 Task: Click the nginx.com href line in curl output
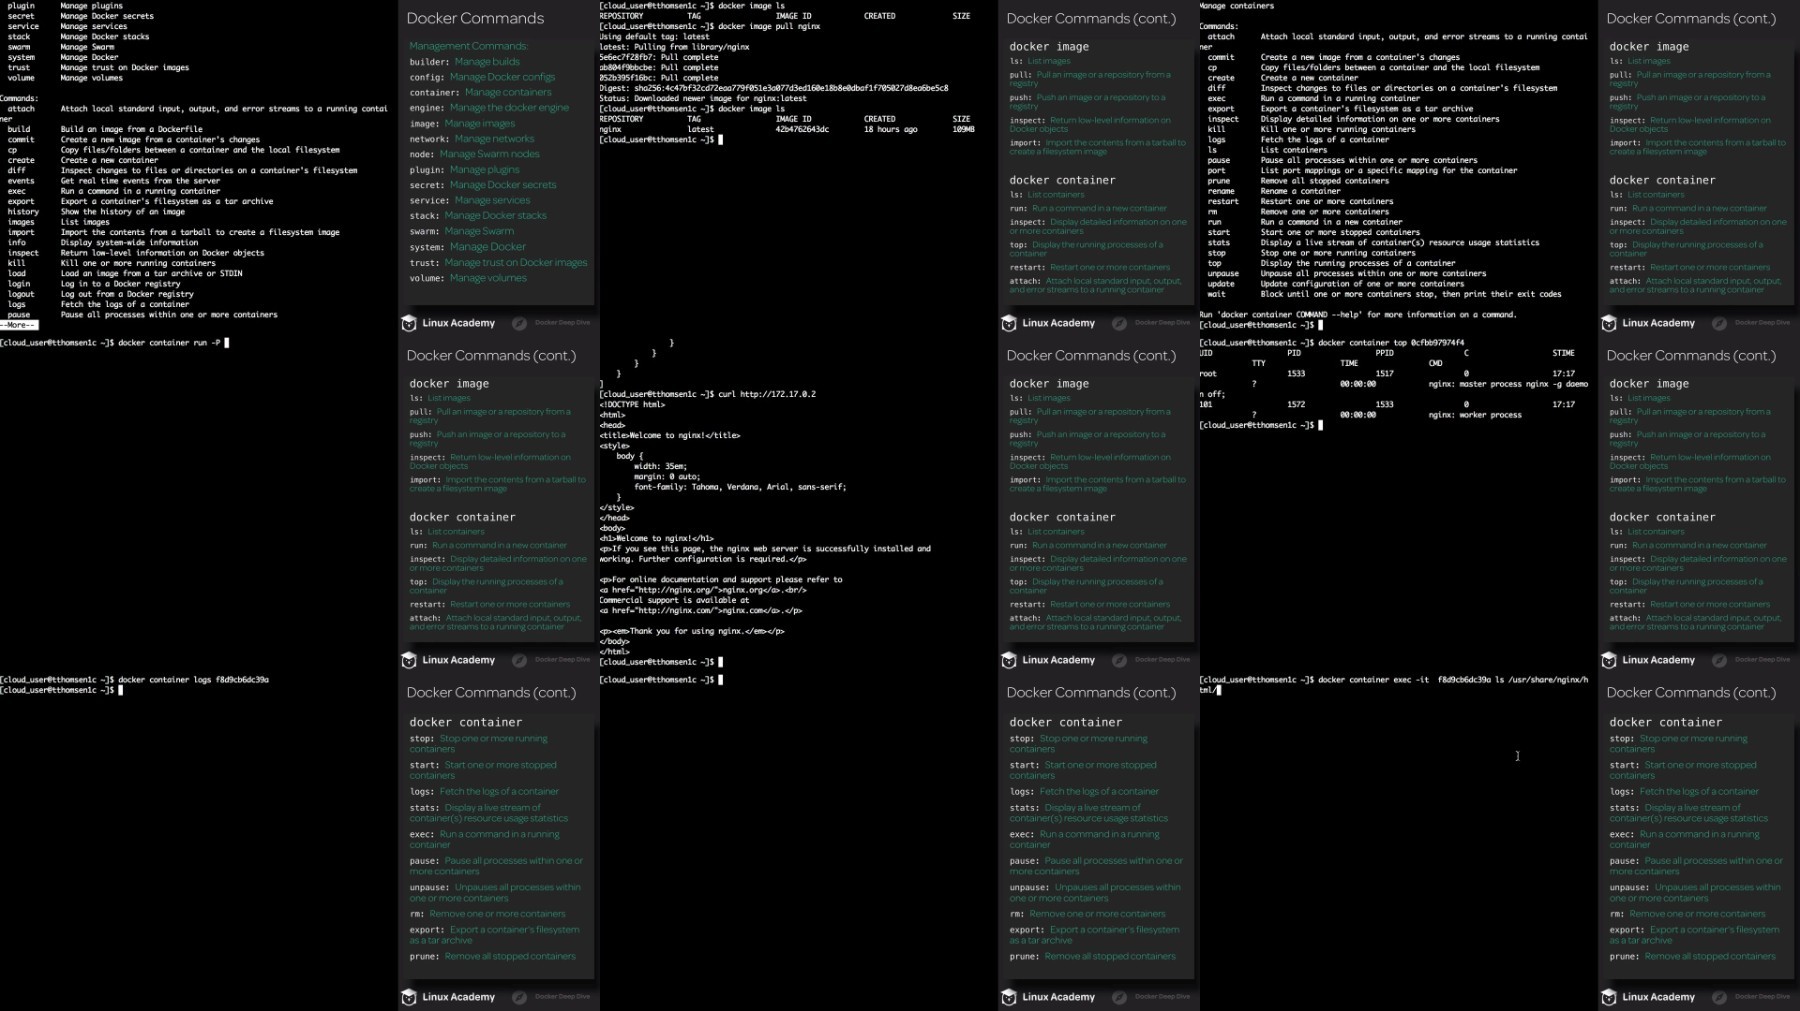click(701, 611)
